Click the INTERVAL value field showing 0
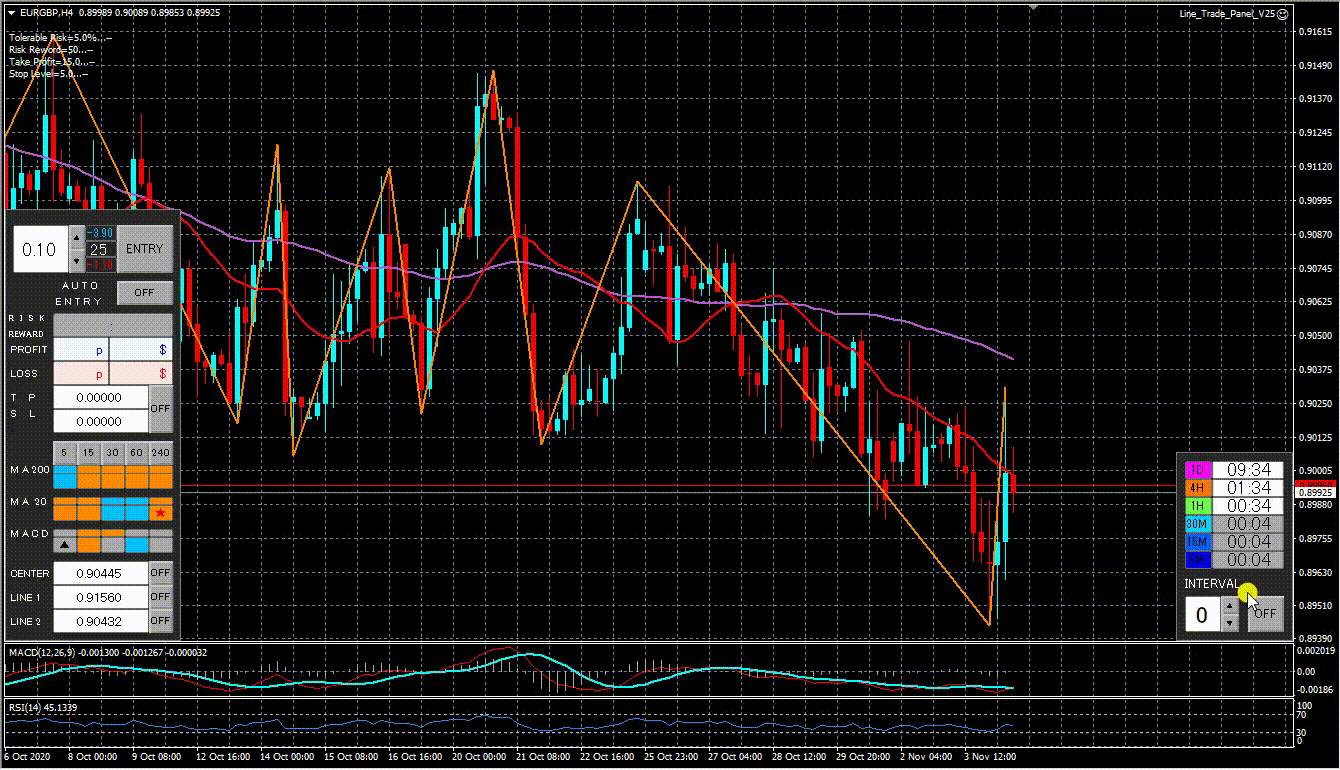The height and width of the screenshot is (770, 1340). [1203, 614]
